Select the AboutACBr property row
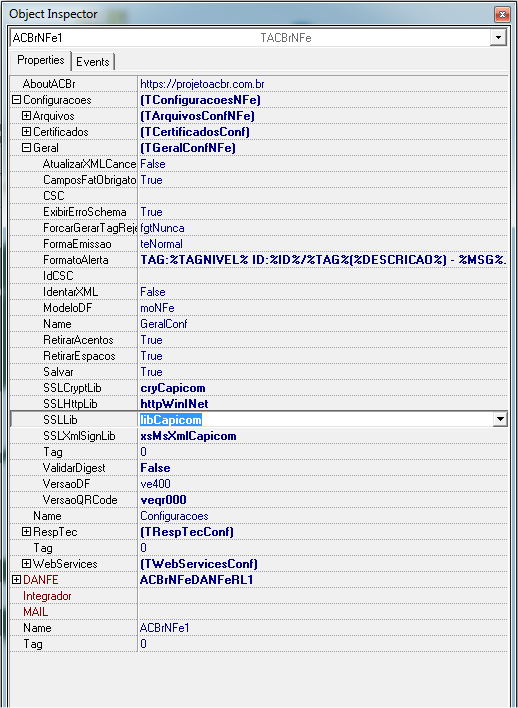The width and height of the screenshot is (518, 708). [49, 84]
